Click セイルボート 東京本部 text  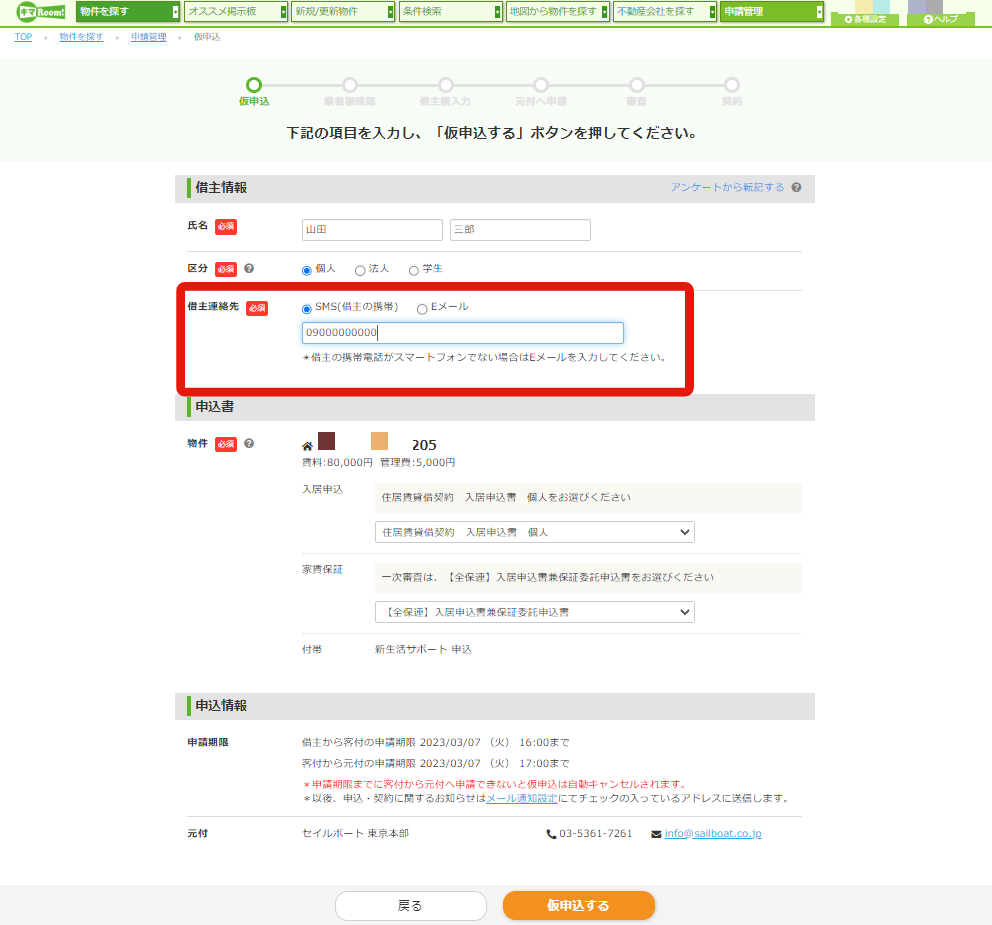(x=356, y=833)
